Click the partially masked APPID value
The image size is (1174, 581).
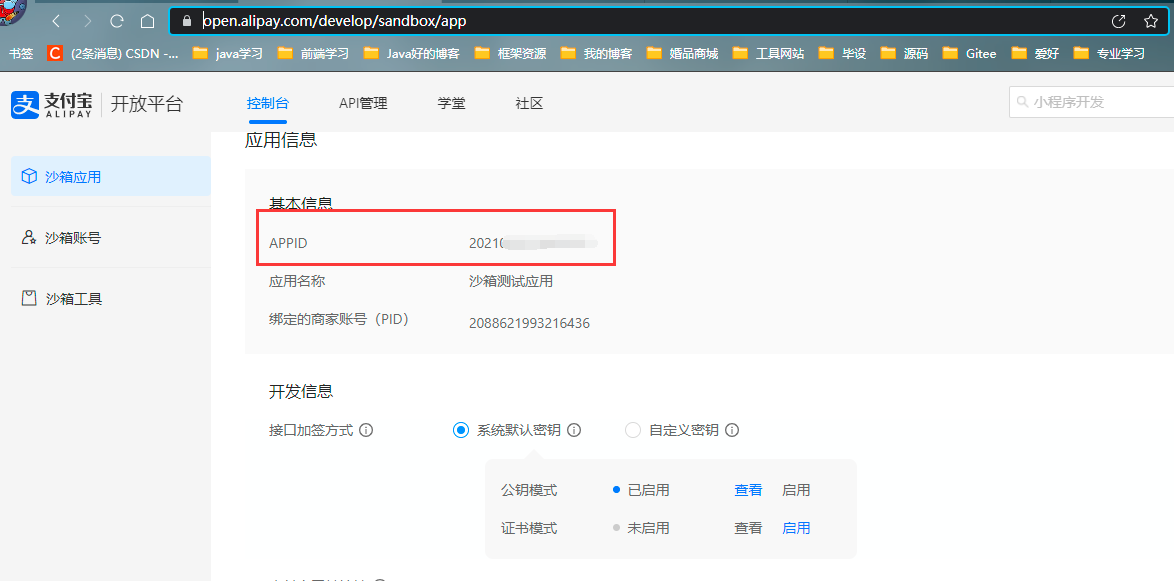533,243
